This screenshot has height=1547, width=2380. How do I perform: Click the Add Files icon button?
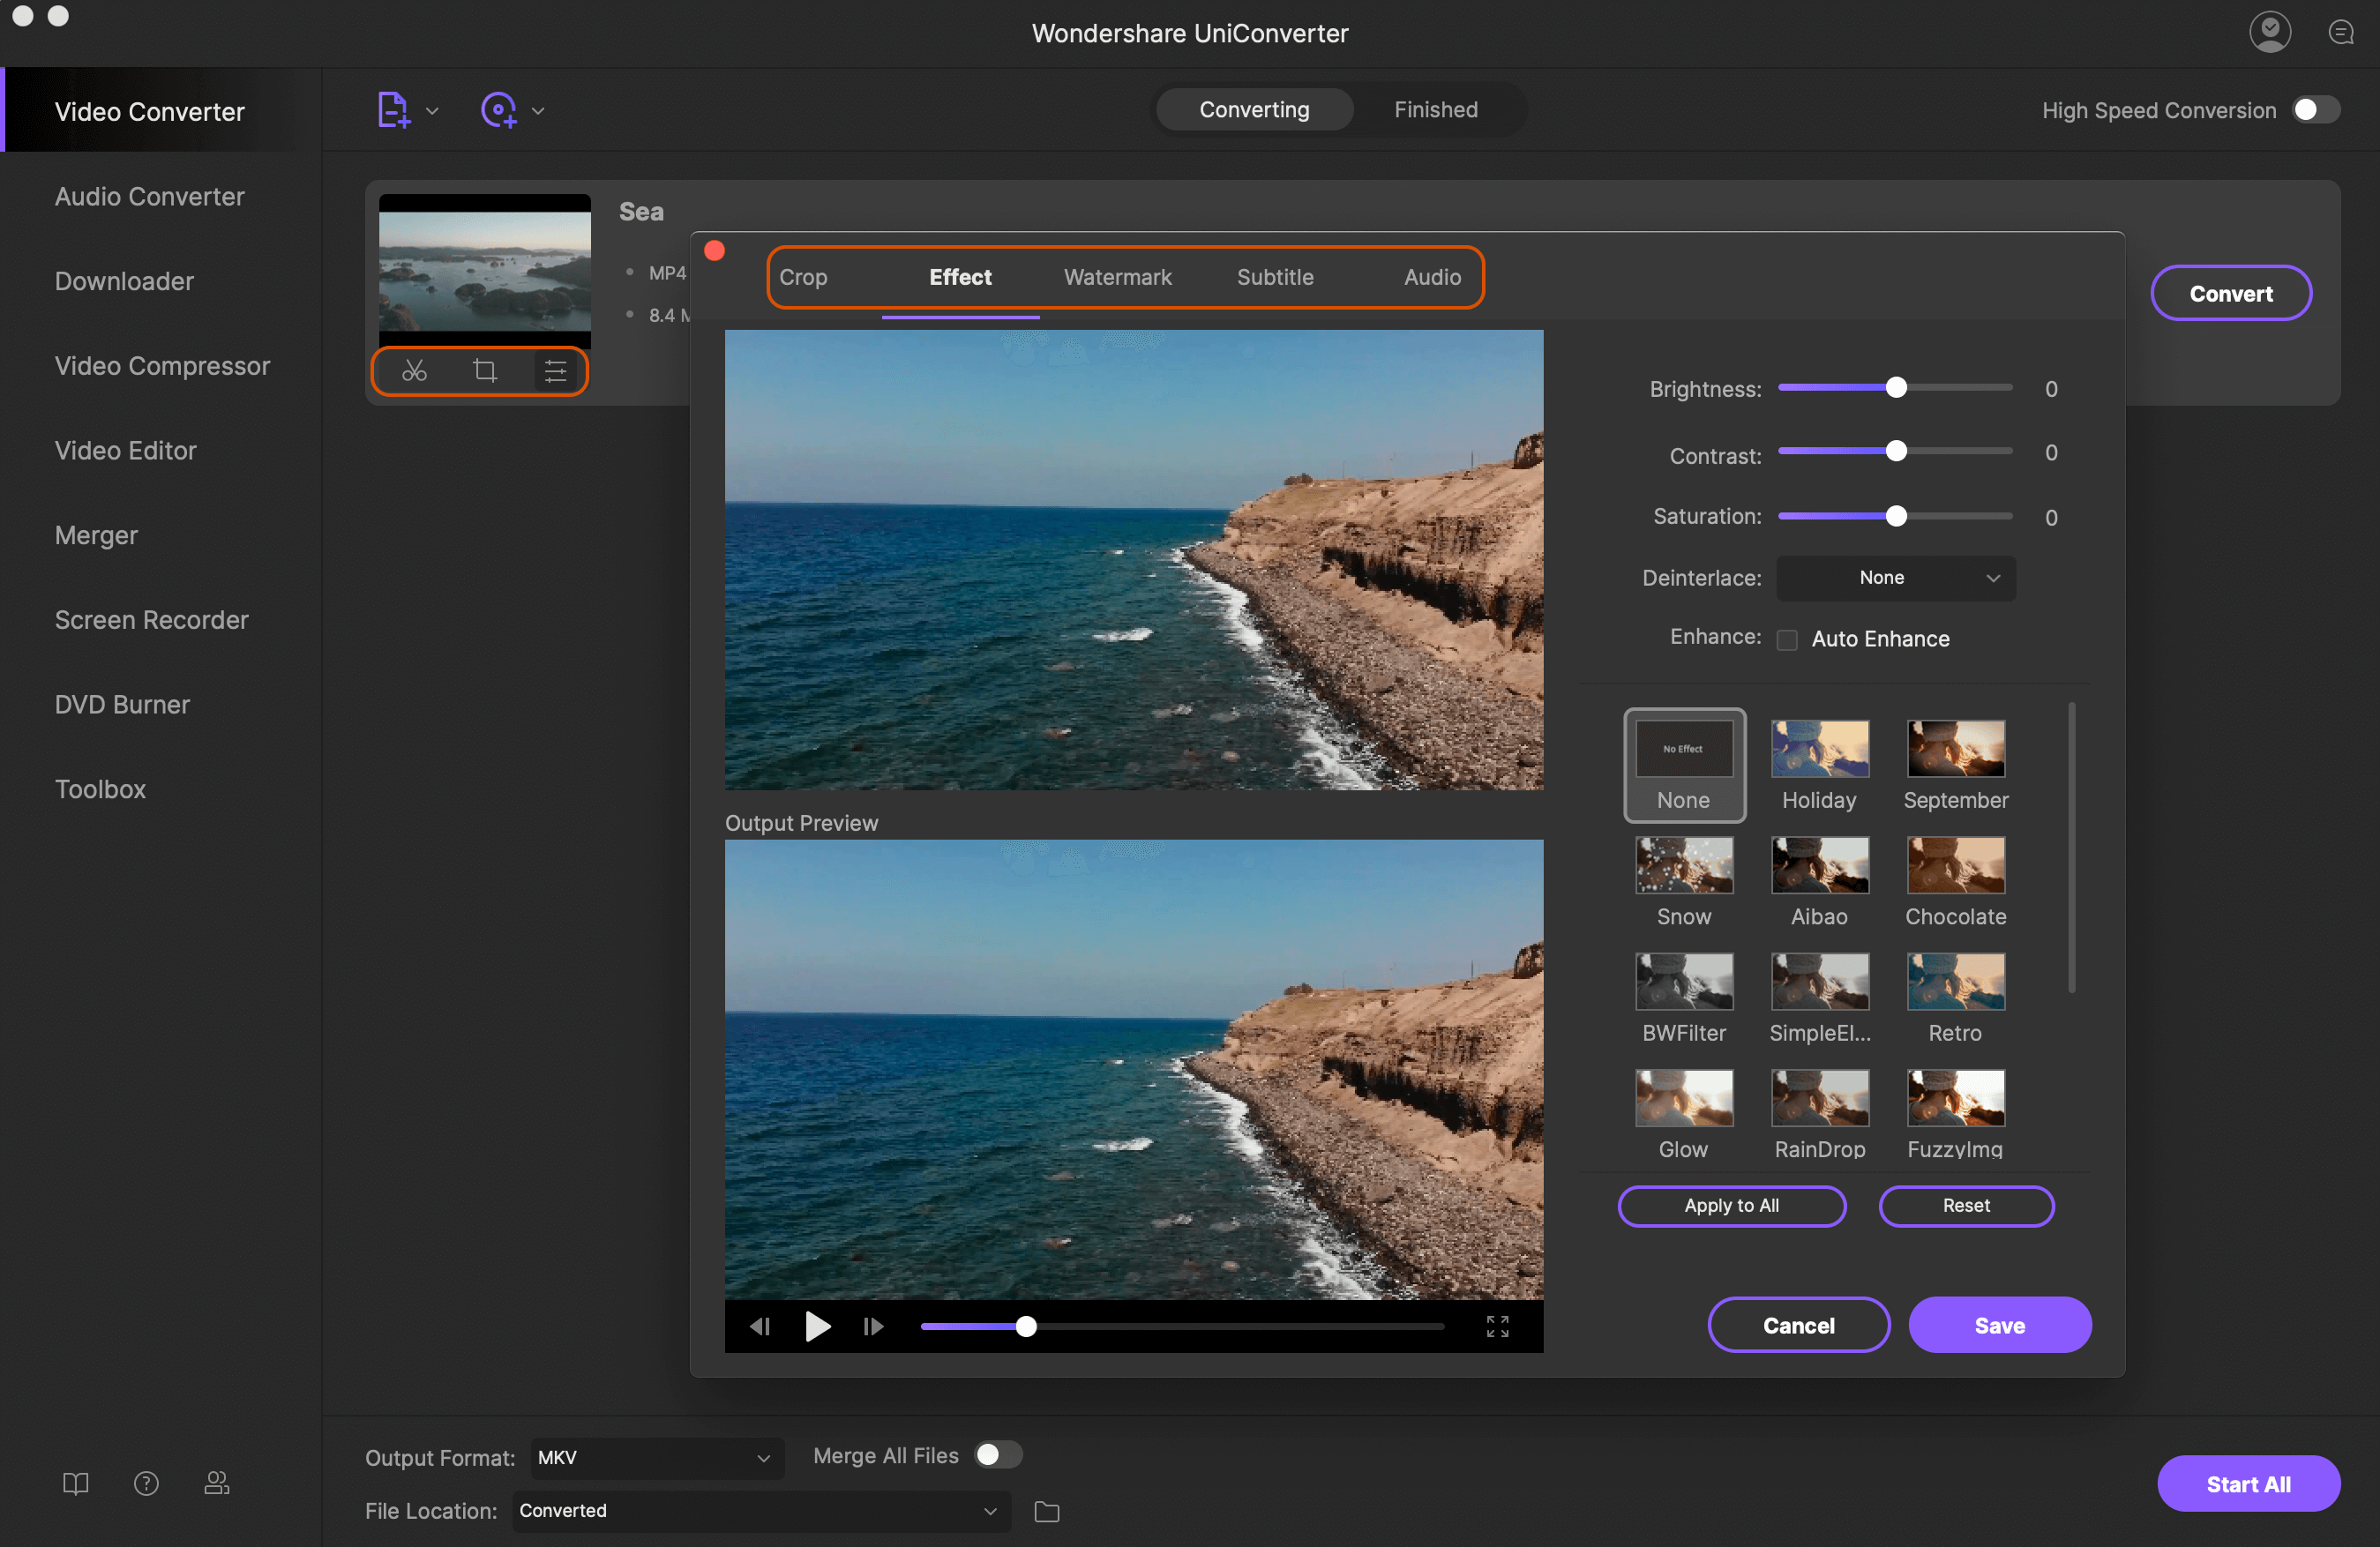[x=393, y=108]
